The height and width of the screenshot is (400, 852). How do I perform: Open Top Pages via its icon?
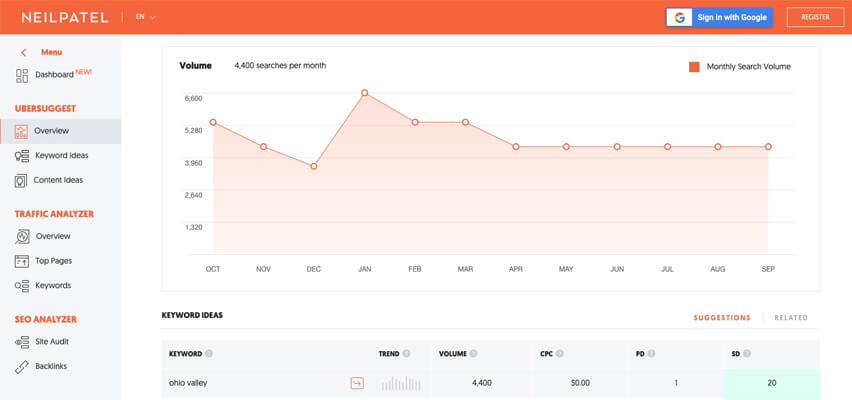[x=22, y=261]
